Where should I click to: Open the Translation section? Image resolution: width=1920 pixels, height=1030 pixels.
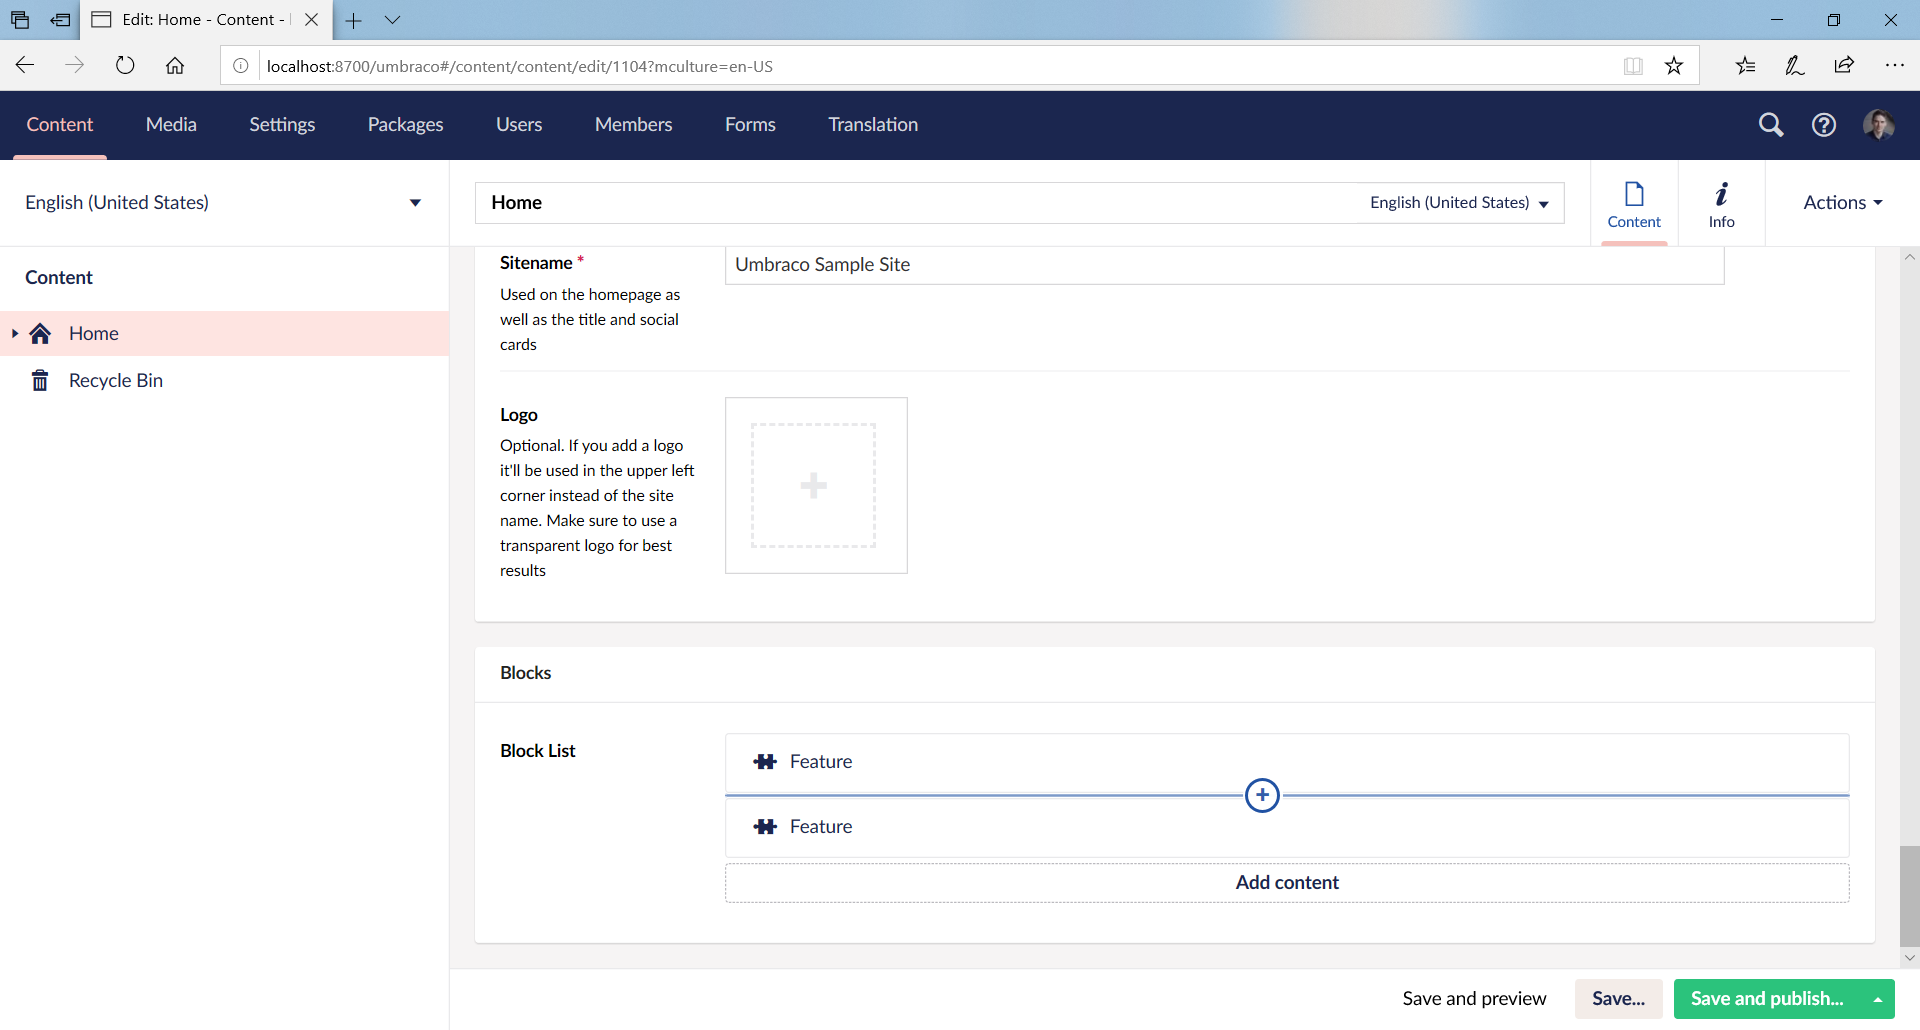872,124
